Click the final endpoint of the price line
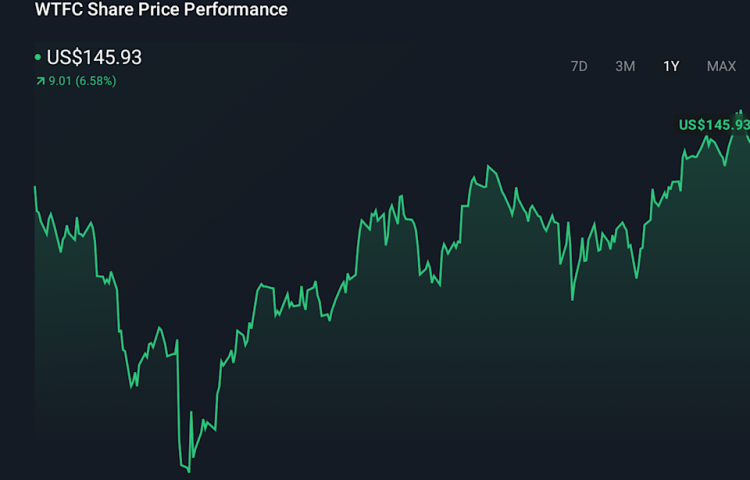Viewport: 750px width, 480px height. click(748, 136)
